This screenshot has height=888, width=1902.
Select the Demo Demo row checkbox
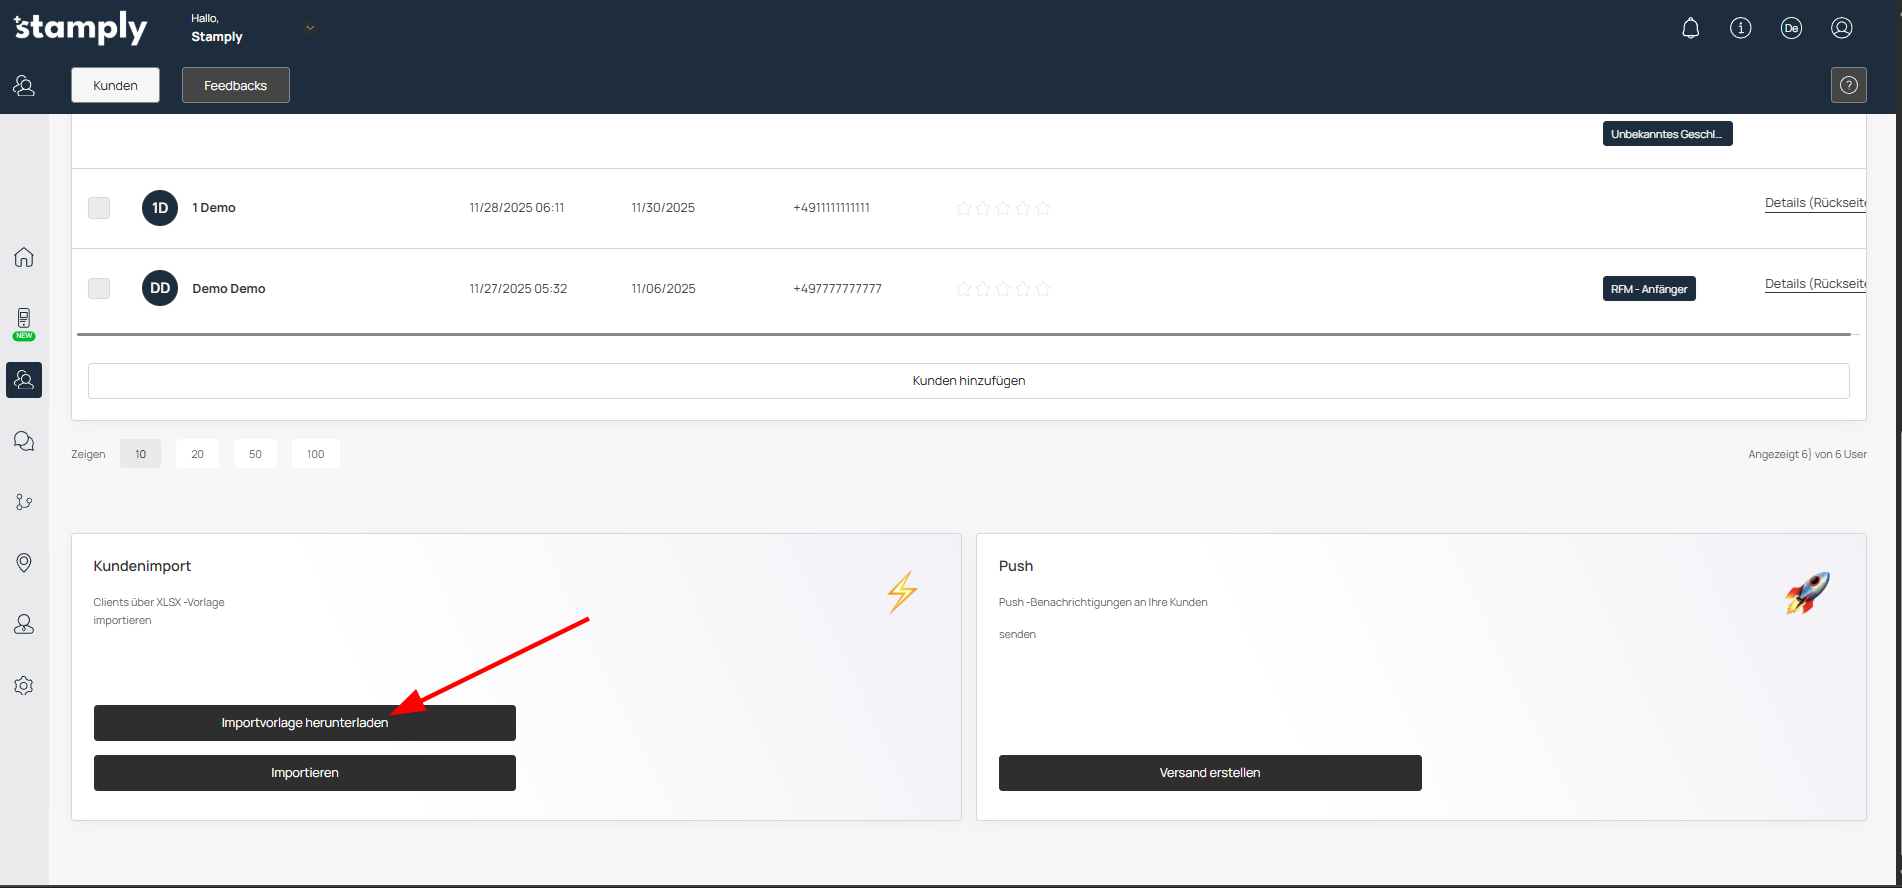(99, 288)
